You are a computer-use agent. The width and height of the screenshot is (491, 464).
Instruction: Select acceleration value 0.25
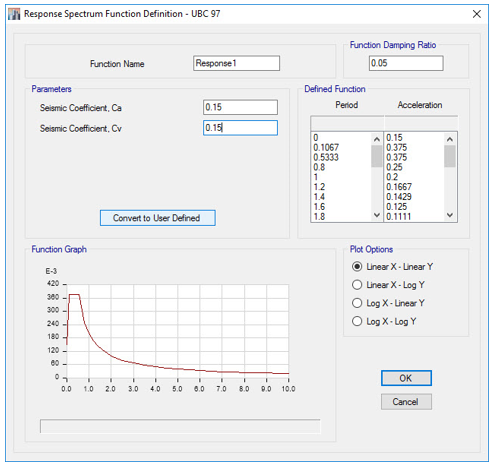click(394, 167)
